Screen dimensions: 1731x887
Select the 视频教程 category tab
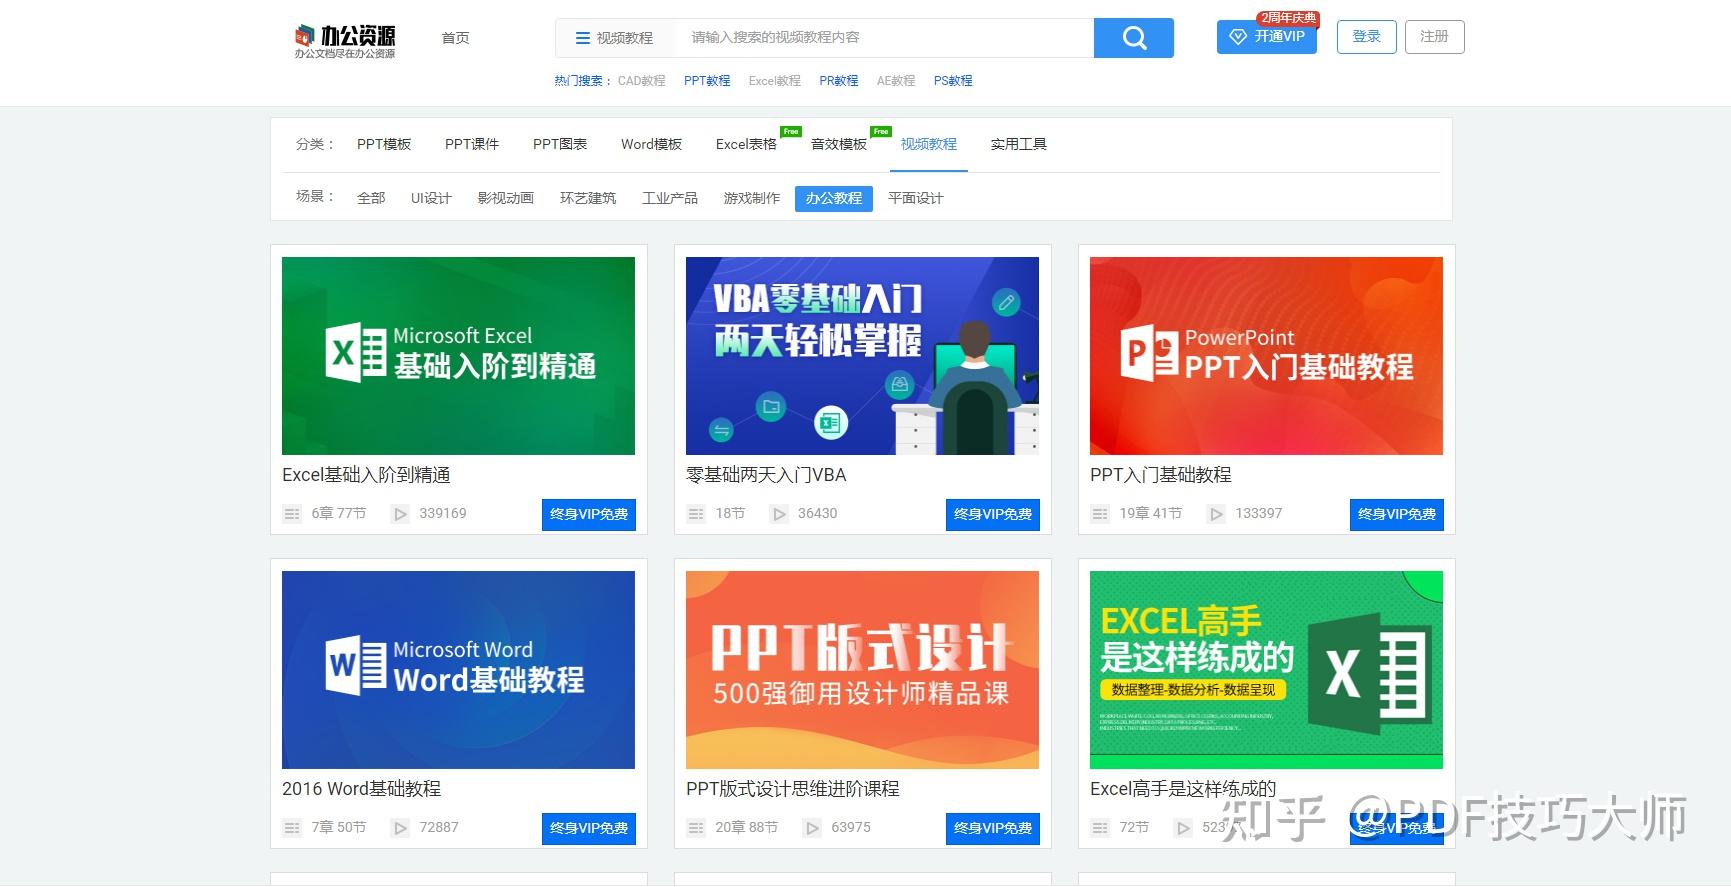pos(929,144)
